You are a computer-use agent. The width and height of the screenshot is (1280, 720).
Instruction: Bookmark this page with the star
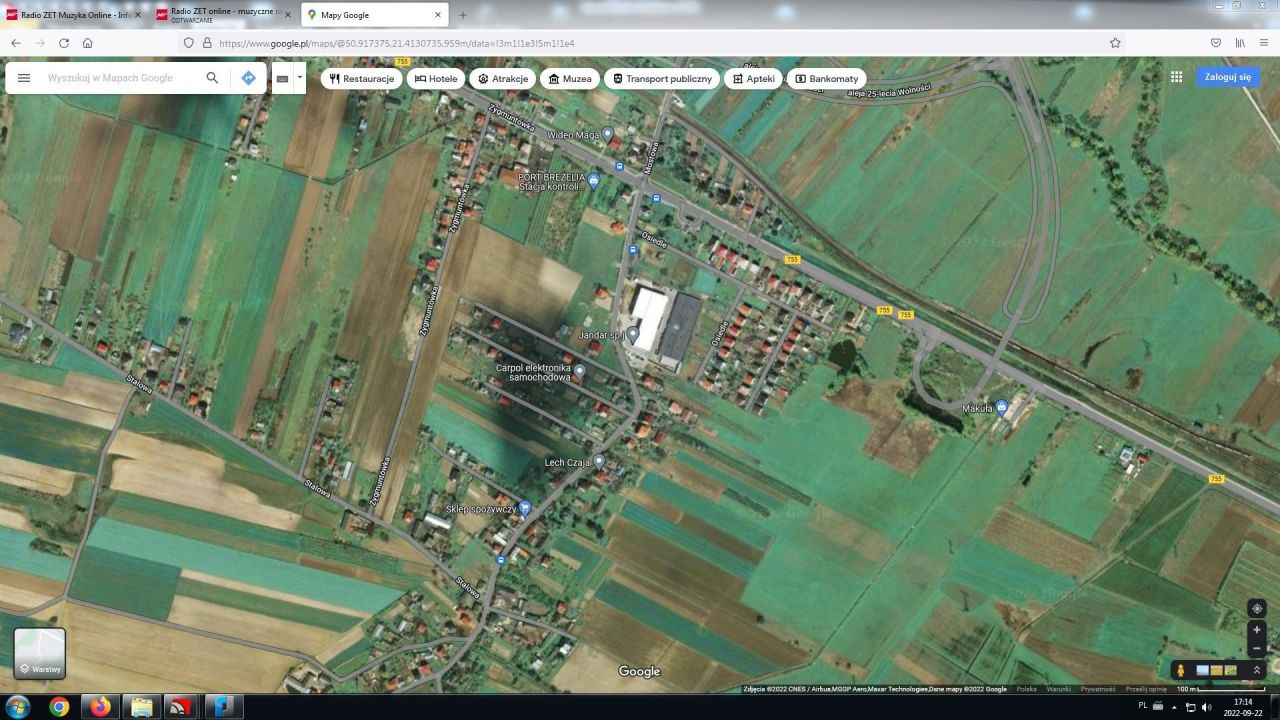1115,43
